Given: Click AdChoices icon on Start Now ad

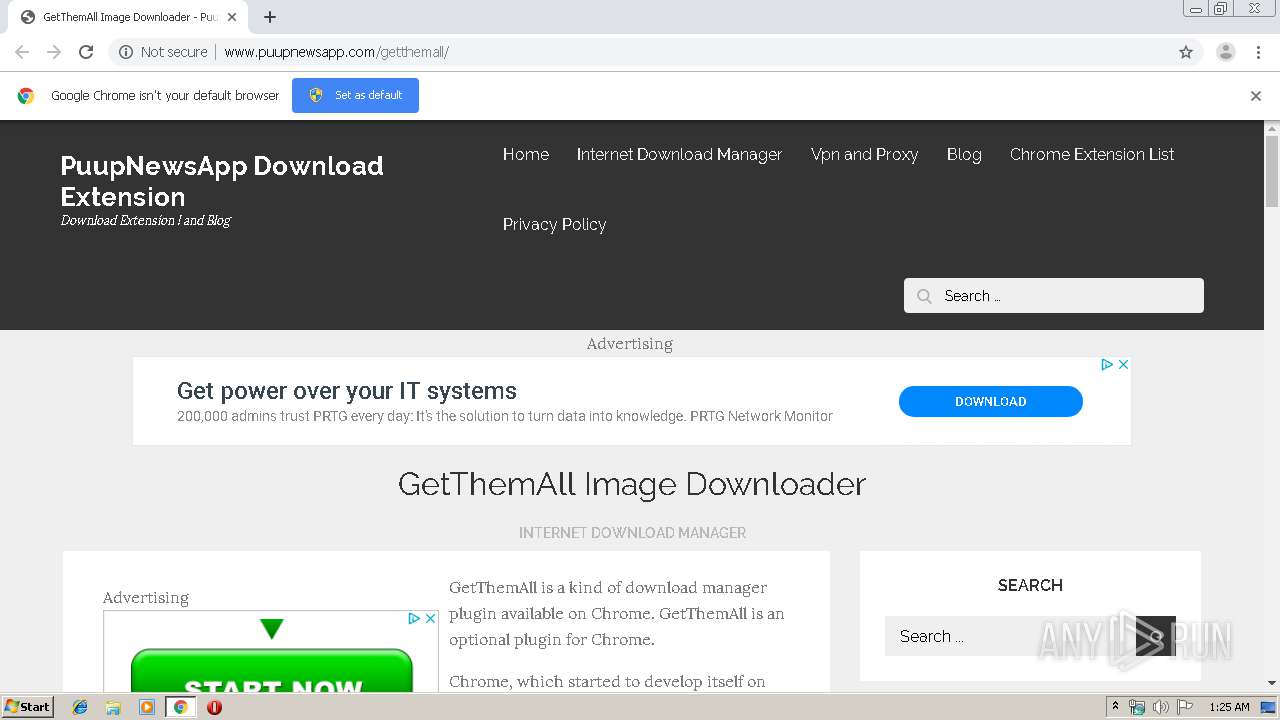Looking at the screenshot, I should [414, 619].
